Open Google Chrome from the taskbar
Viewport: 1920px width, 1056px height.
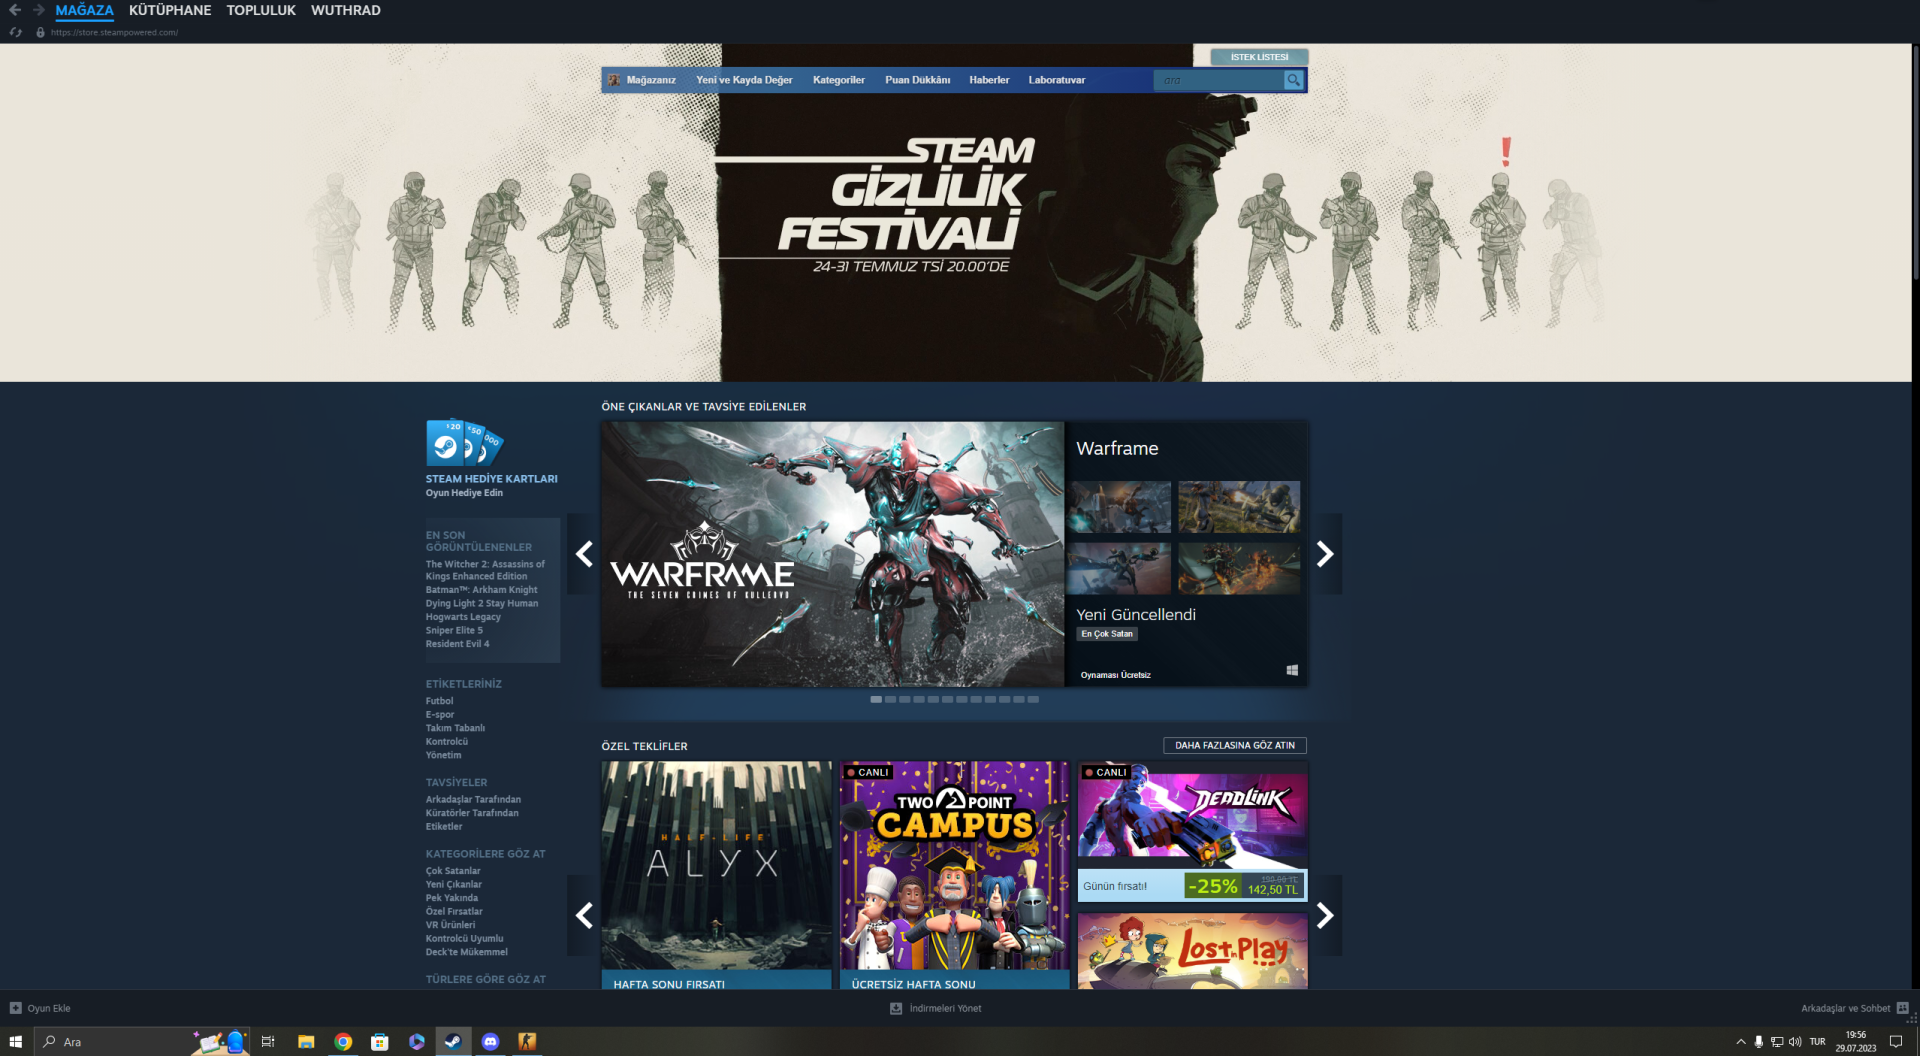pos(343,1042)
